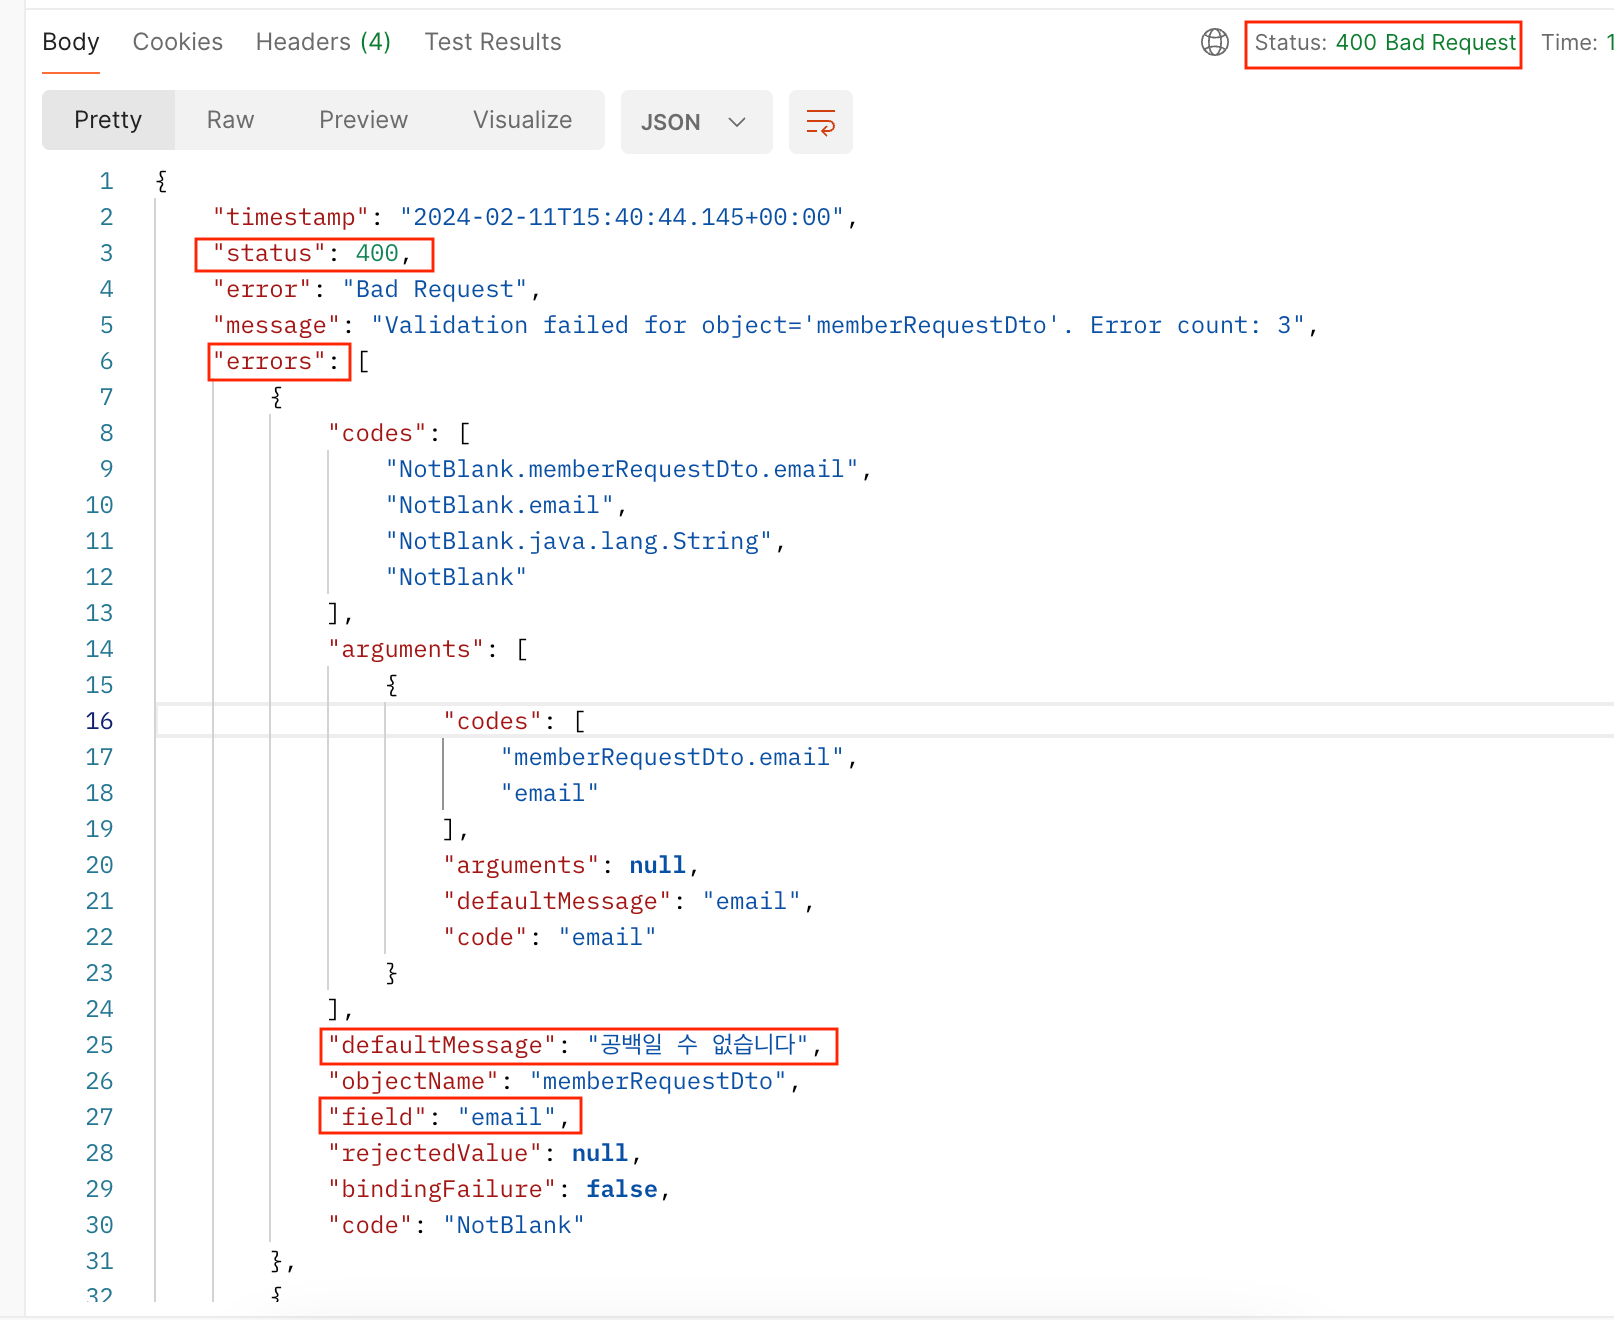Click the "arguments": null line
The image size is (1614, 1320).
coord(571,865)
